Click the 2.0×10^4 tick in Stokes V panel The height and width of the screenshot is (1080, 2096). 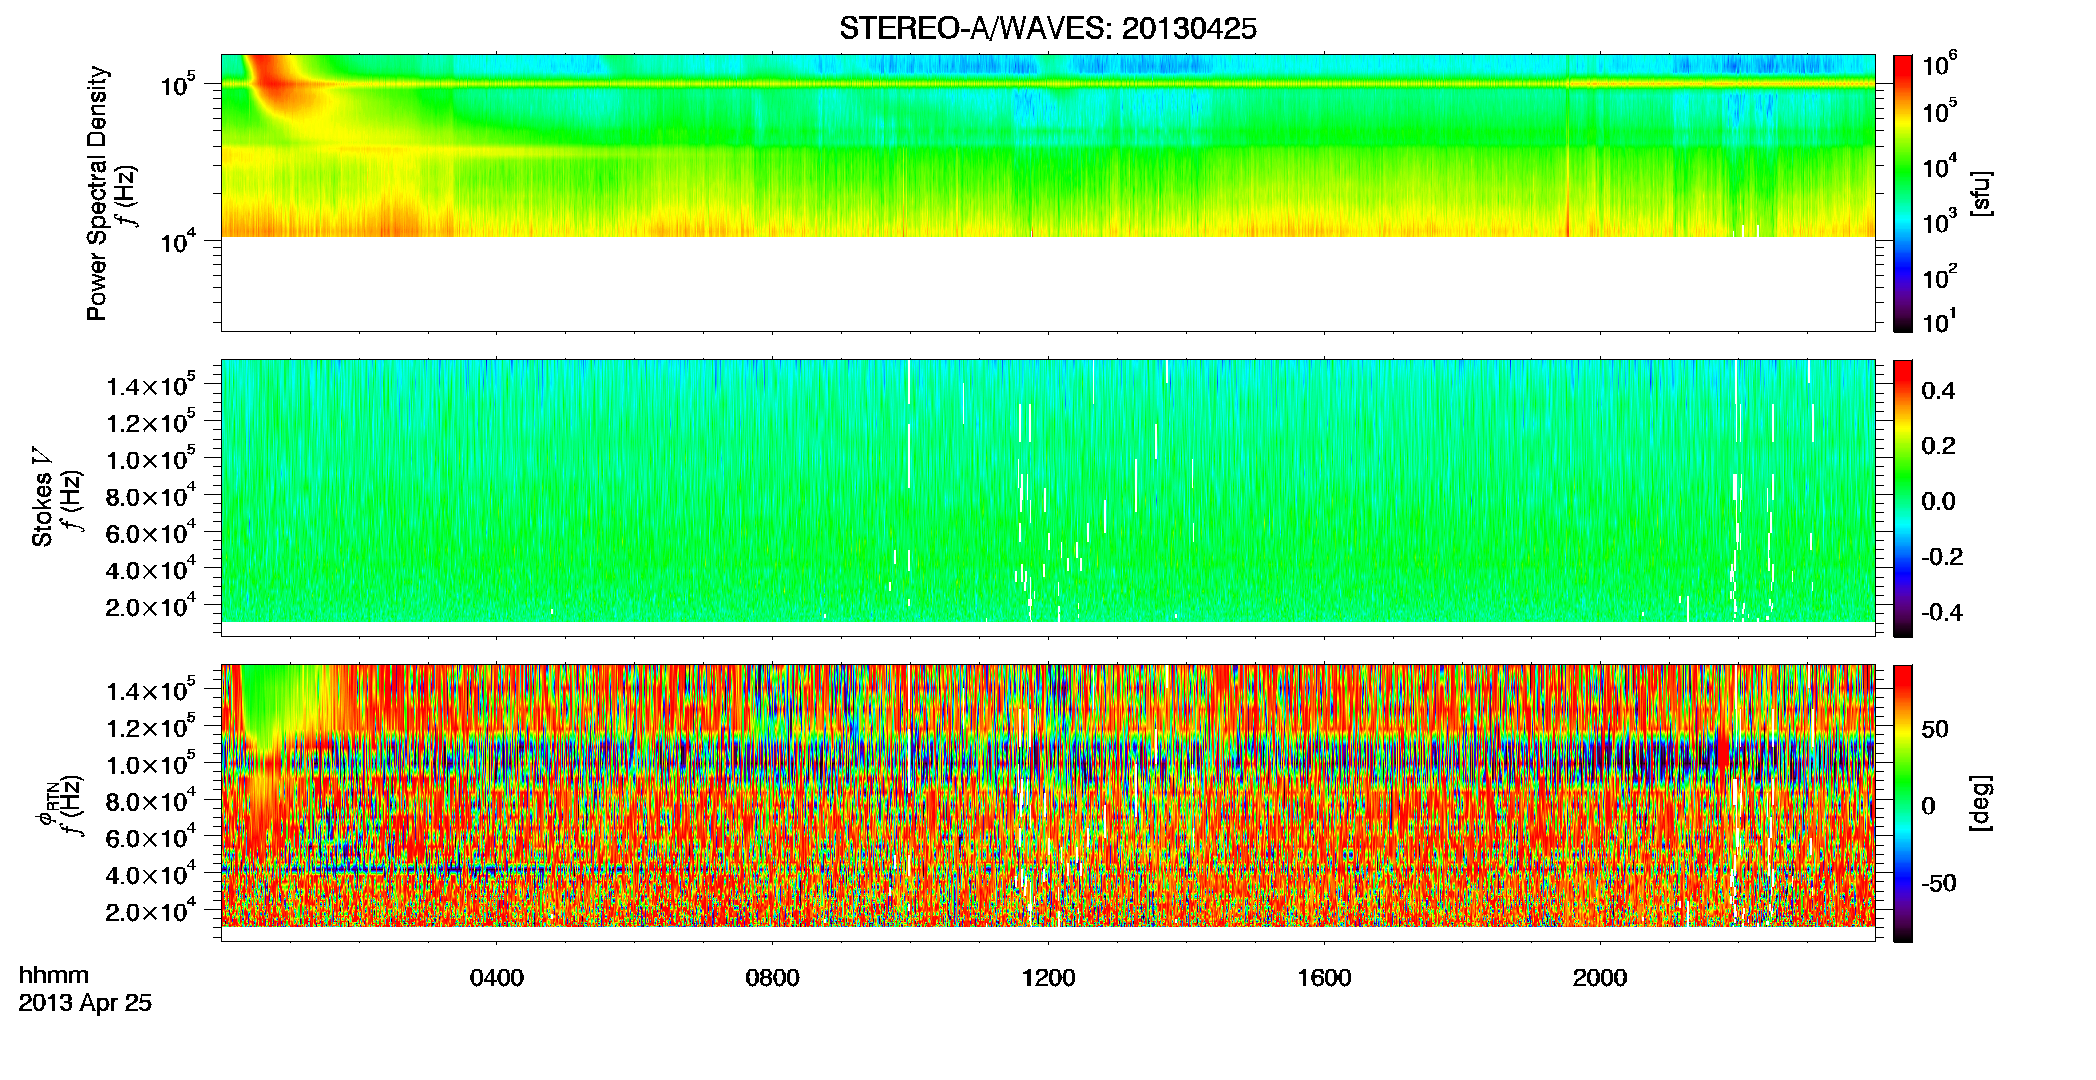(x=150, y=607)
